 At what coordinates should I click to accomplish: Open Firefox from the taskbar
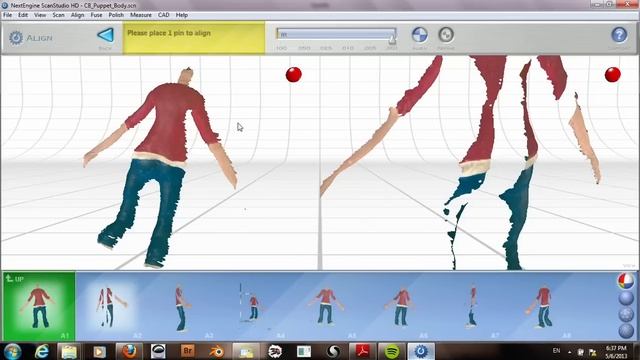[x=129, y=351]
